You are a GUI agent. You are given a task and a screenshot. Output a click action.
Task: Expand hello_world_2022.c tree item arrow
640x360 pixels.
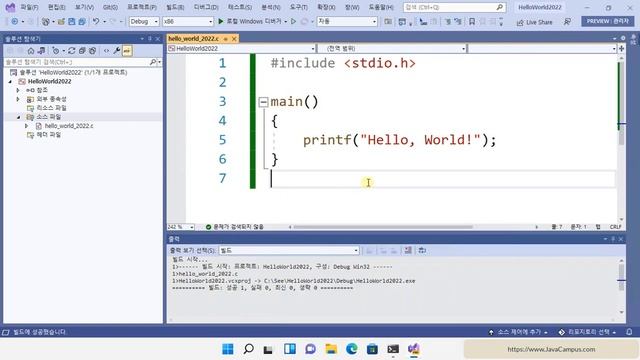point(27,126)
